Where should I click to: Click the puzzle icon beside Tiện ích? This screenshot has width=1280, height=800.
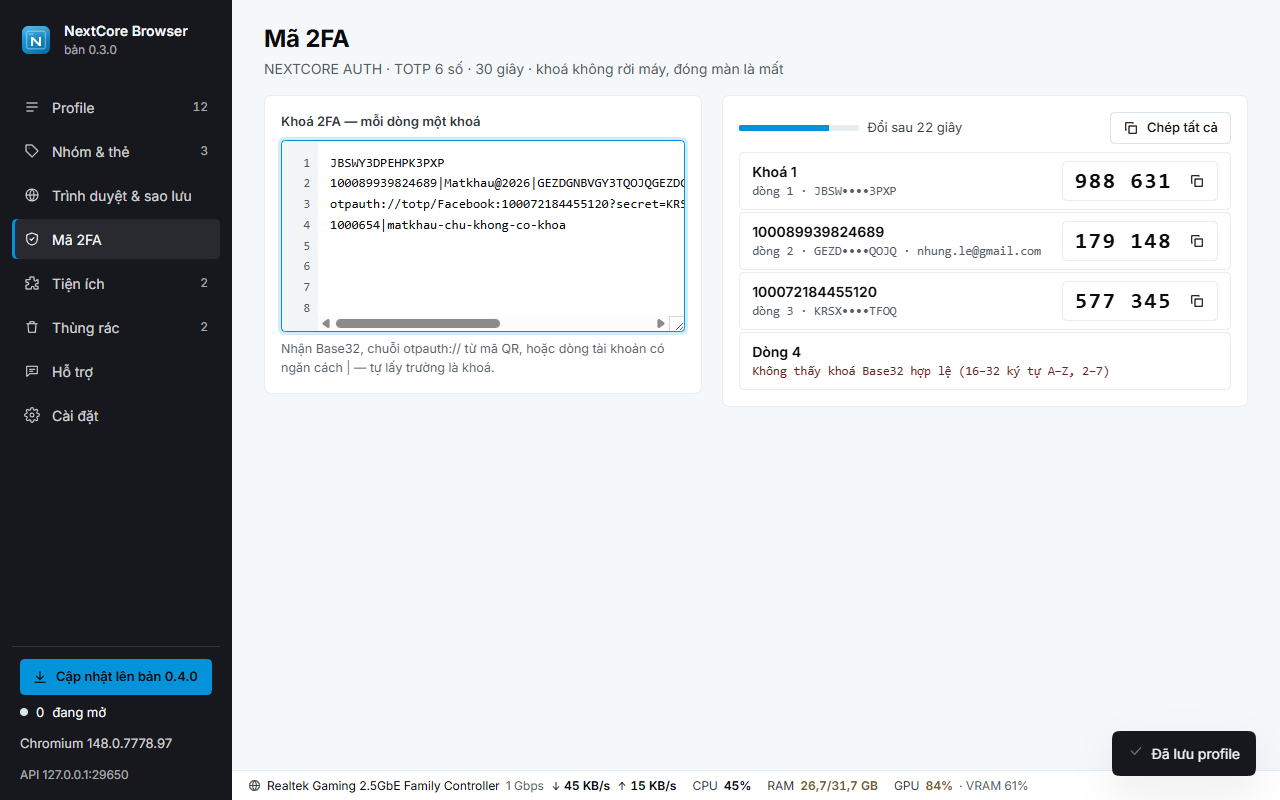(32, 284)
